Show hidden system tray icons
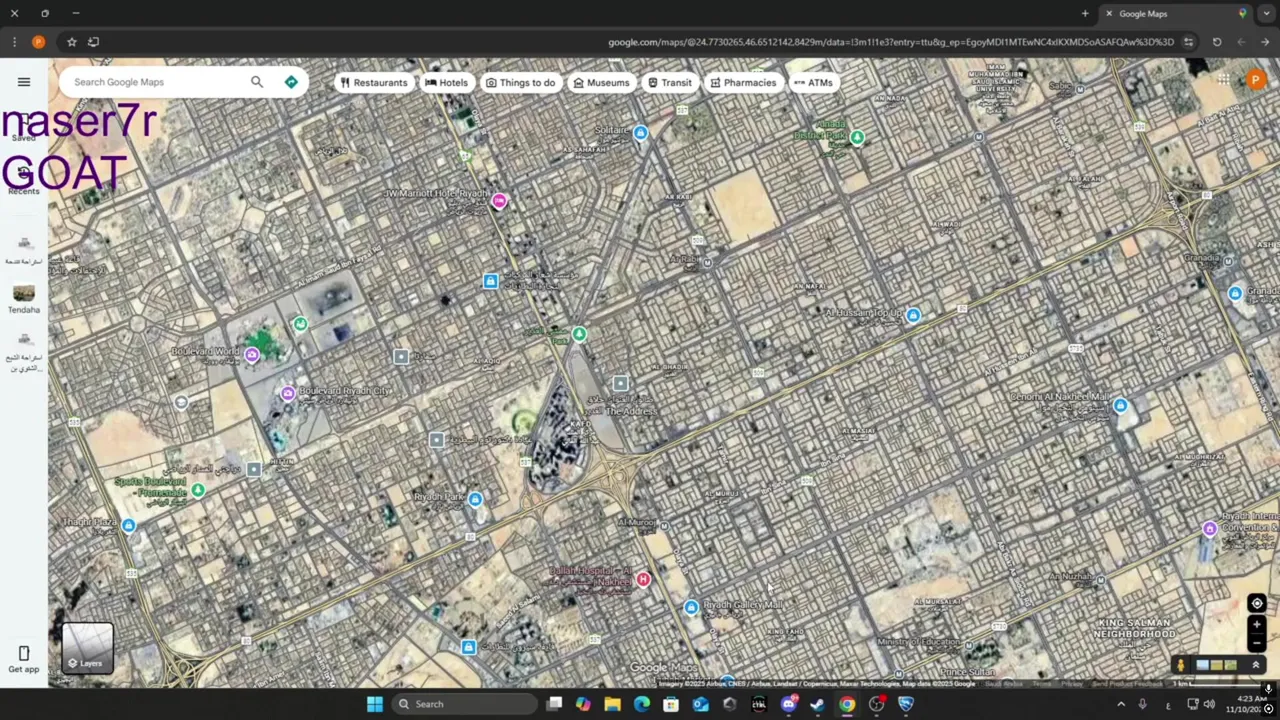Viewport: 1280px width, 720px height. coord(1120,704)
